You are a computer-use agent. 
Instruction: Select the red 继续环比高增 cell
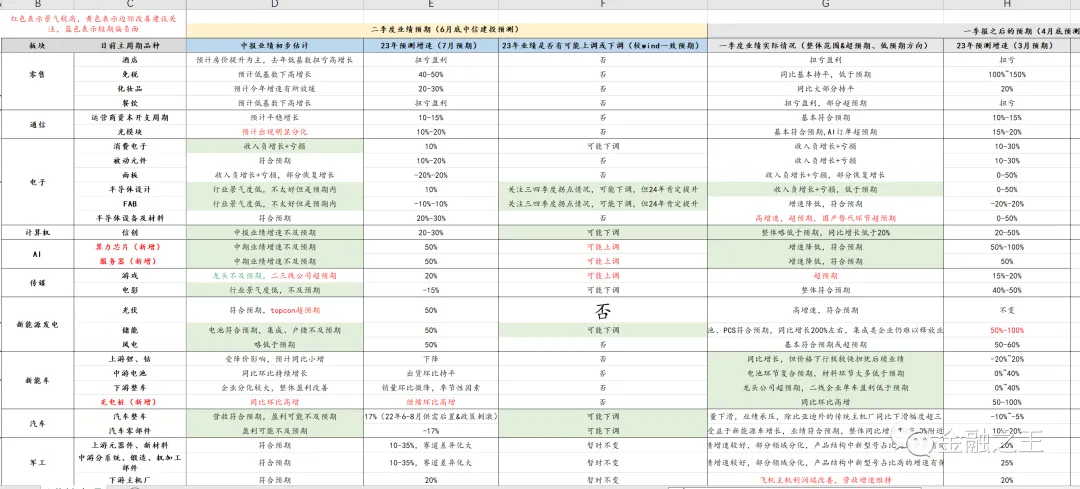pos(431,401)
